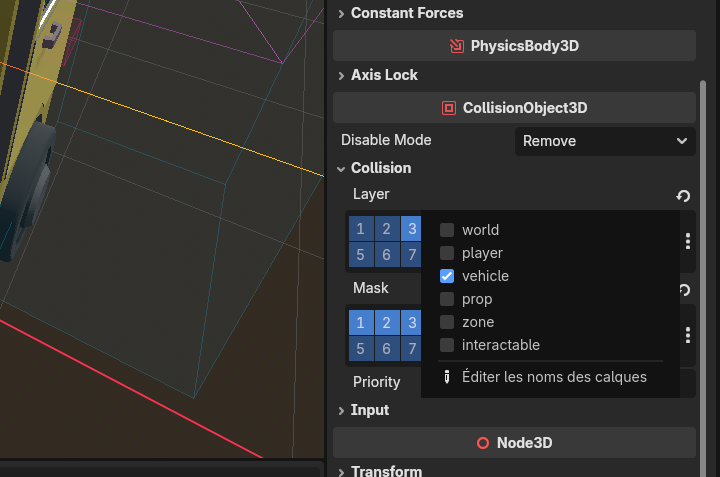Select 'Éditer les noms des calques' menu entry
The width and height of the screenshot is (720, 477).
pos(550,377)
